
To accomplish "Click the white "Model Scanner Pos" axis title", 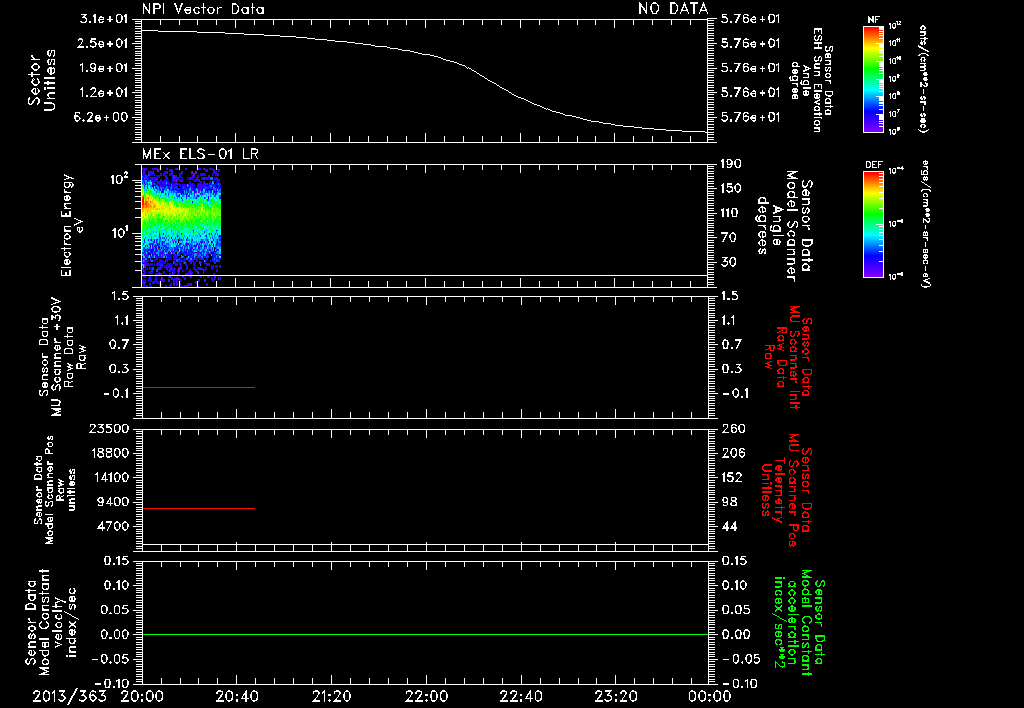I will click(56, 490).
